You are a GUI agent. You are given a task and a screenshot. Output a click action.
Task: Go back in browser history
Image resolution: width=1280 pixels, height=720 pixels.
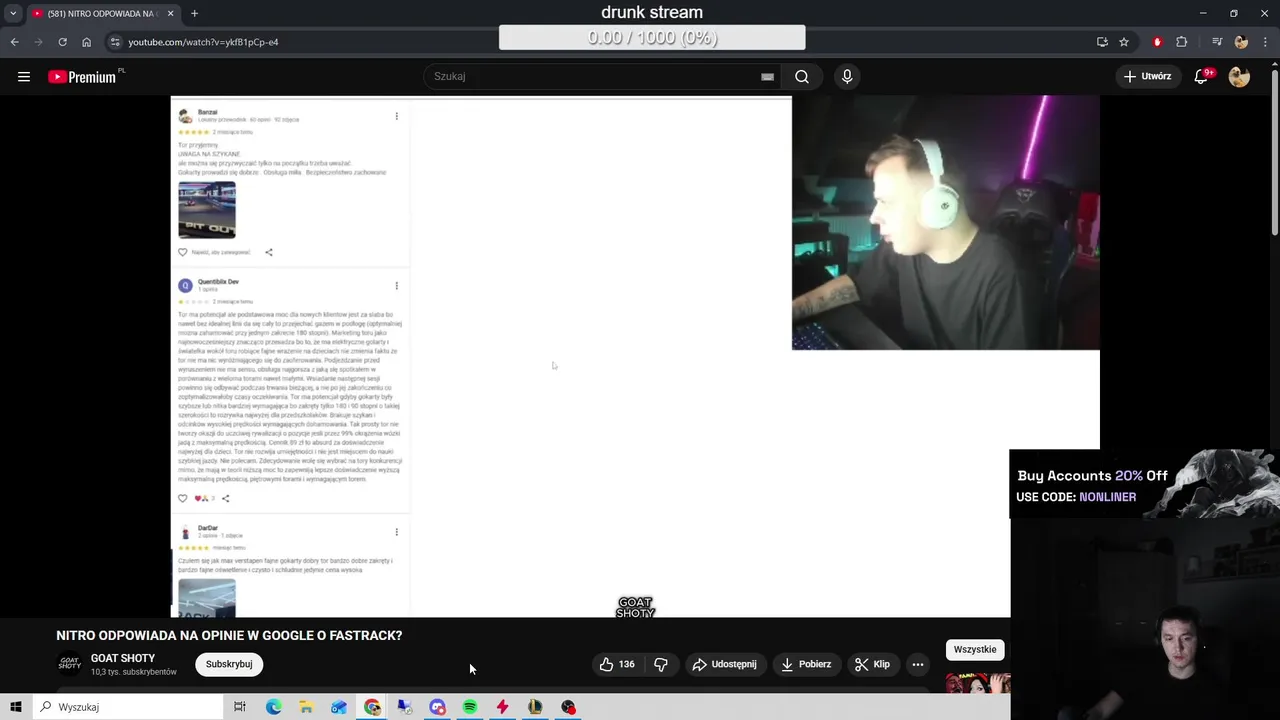14,42
